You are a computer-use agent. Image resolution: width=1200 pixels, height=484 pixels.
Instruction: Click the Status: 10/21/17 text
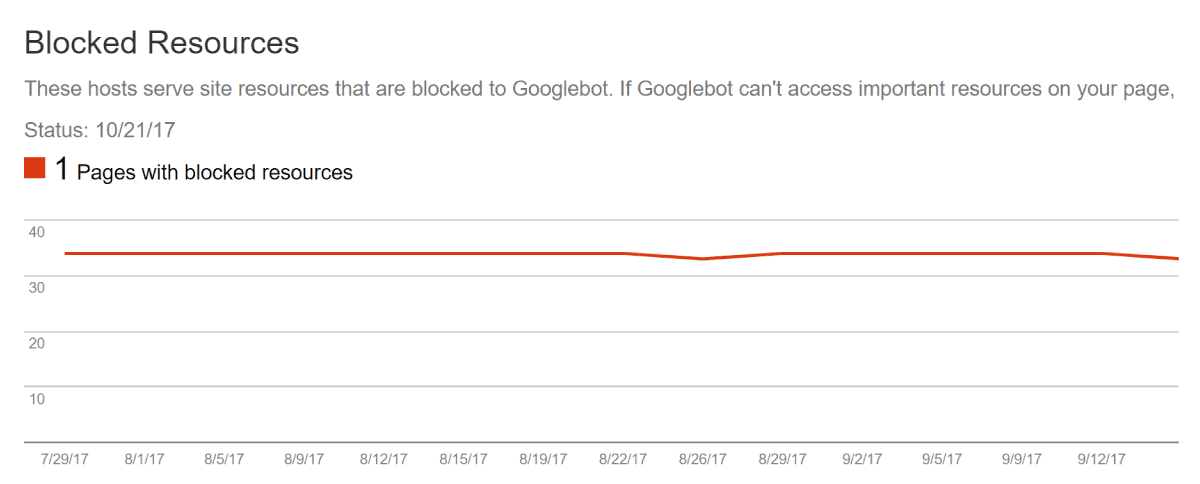(x=101, y=130)
